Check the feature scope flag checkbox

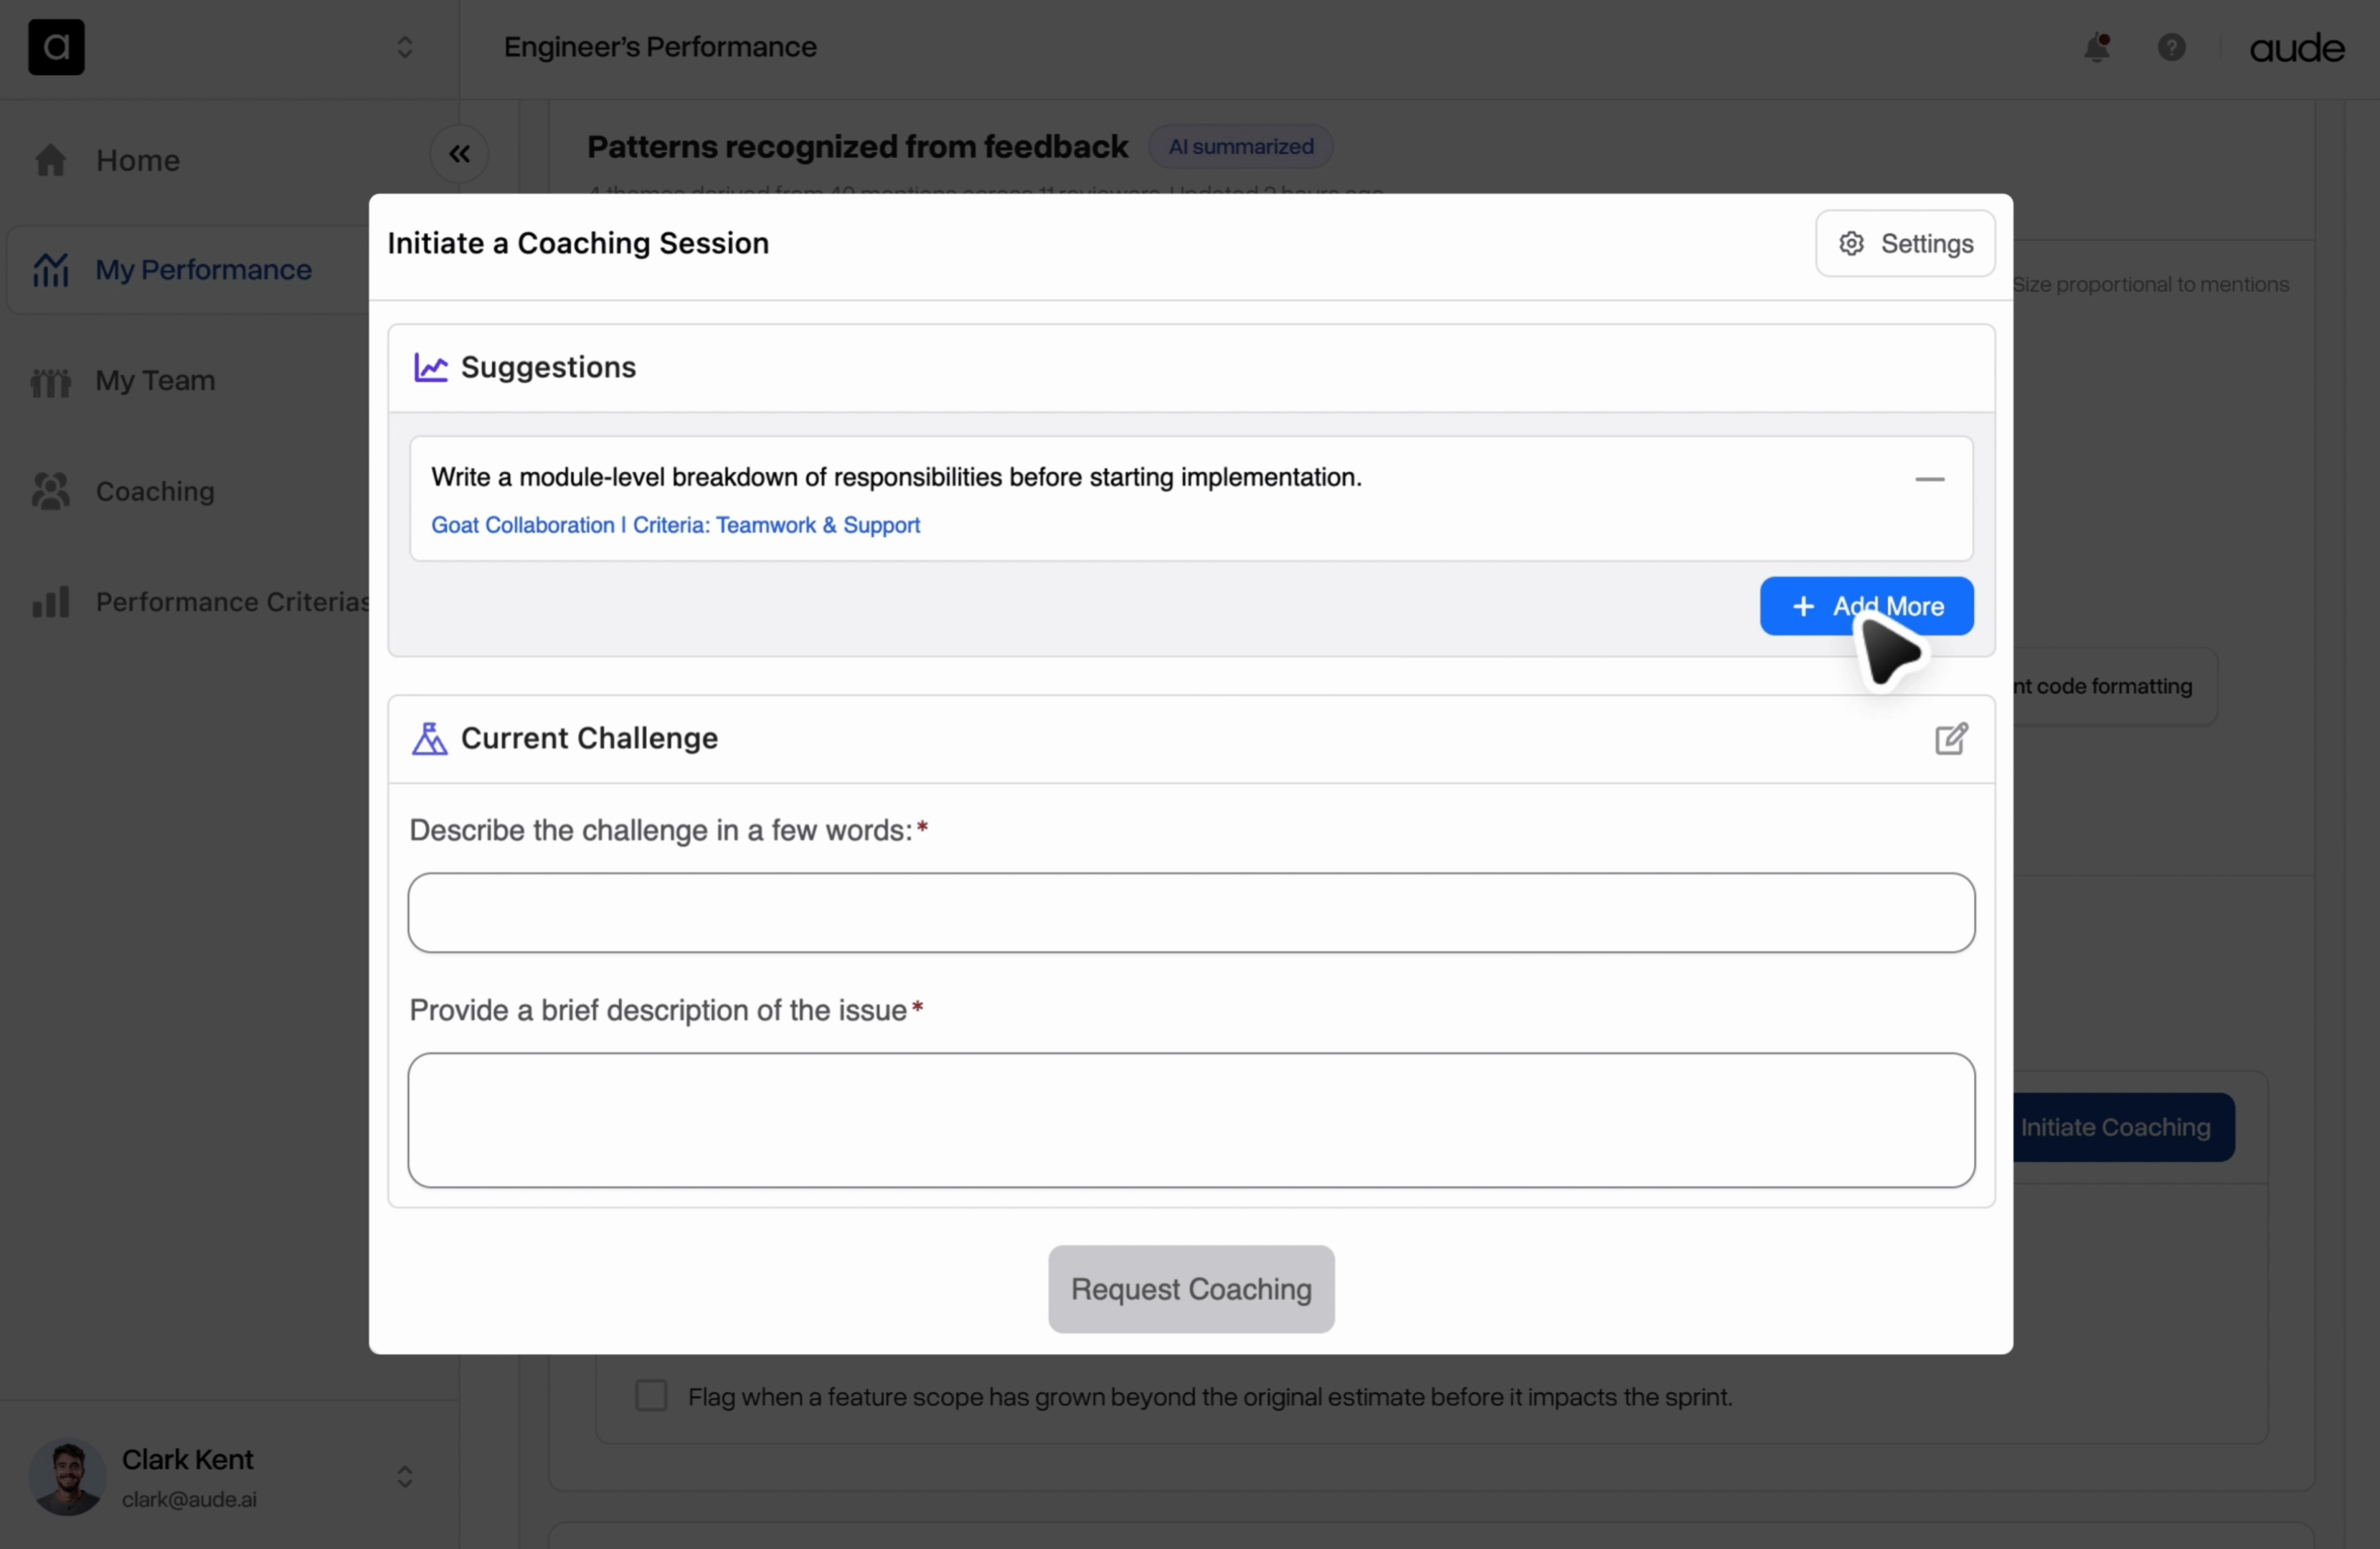point(651,1395)
